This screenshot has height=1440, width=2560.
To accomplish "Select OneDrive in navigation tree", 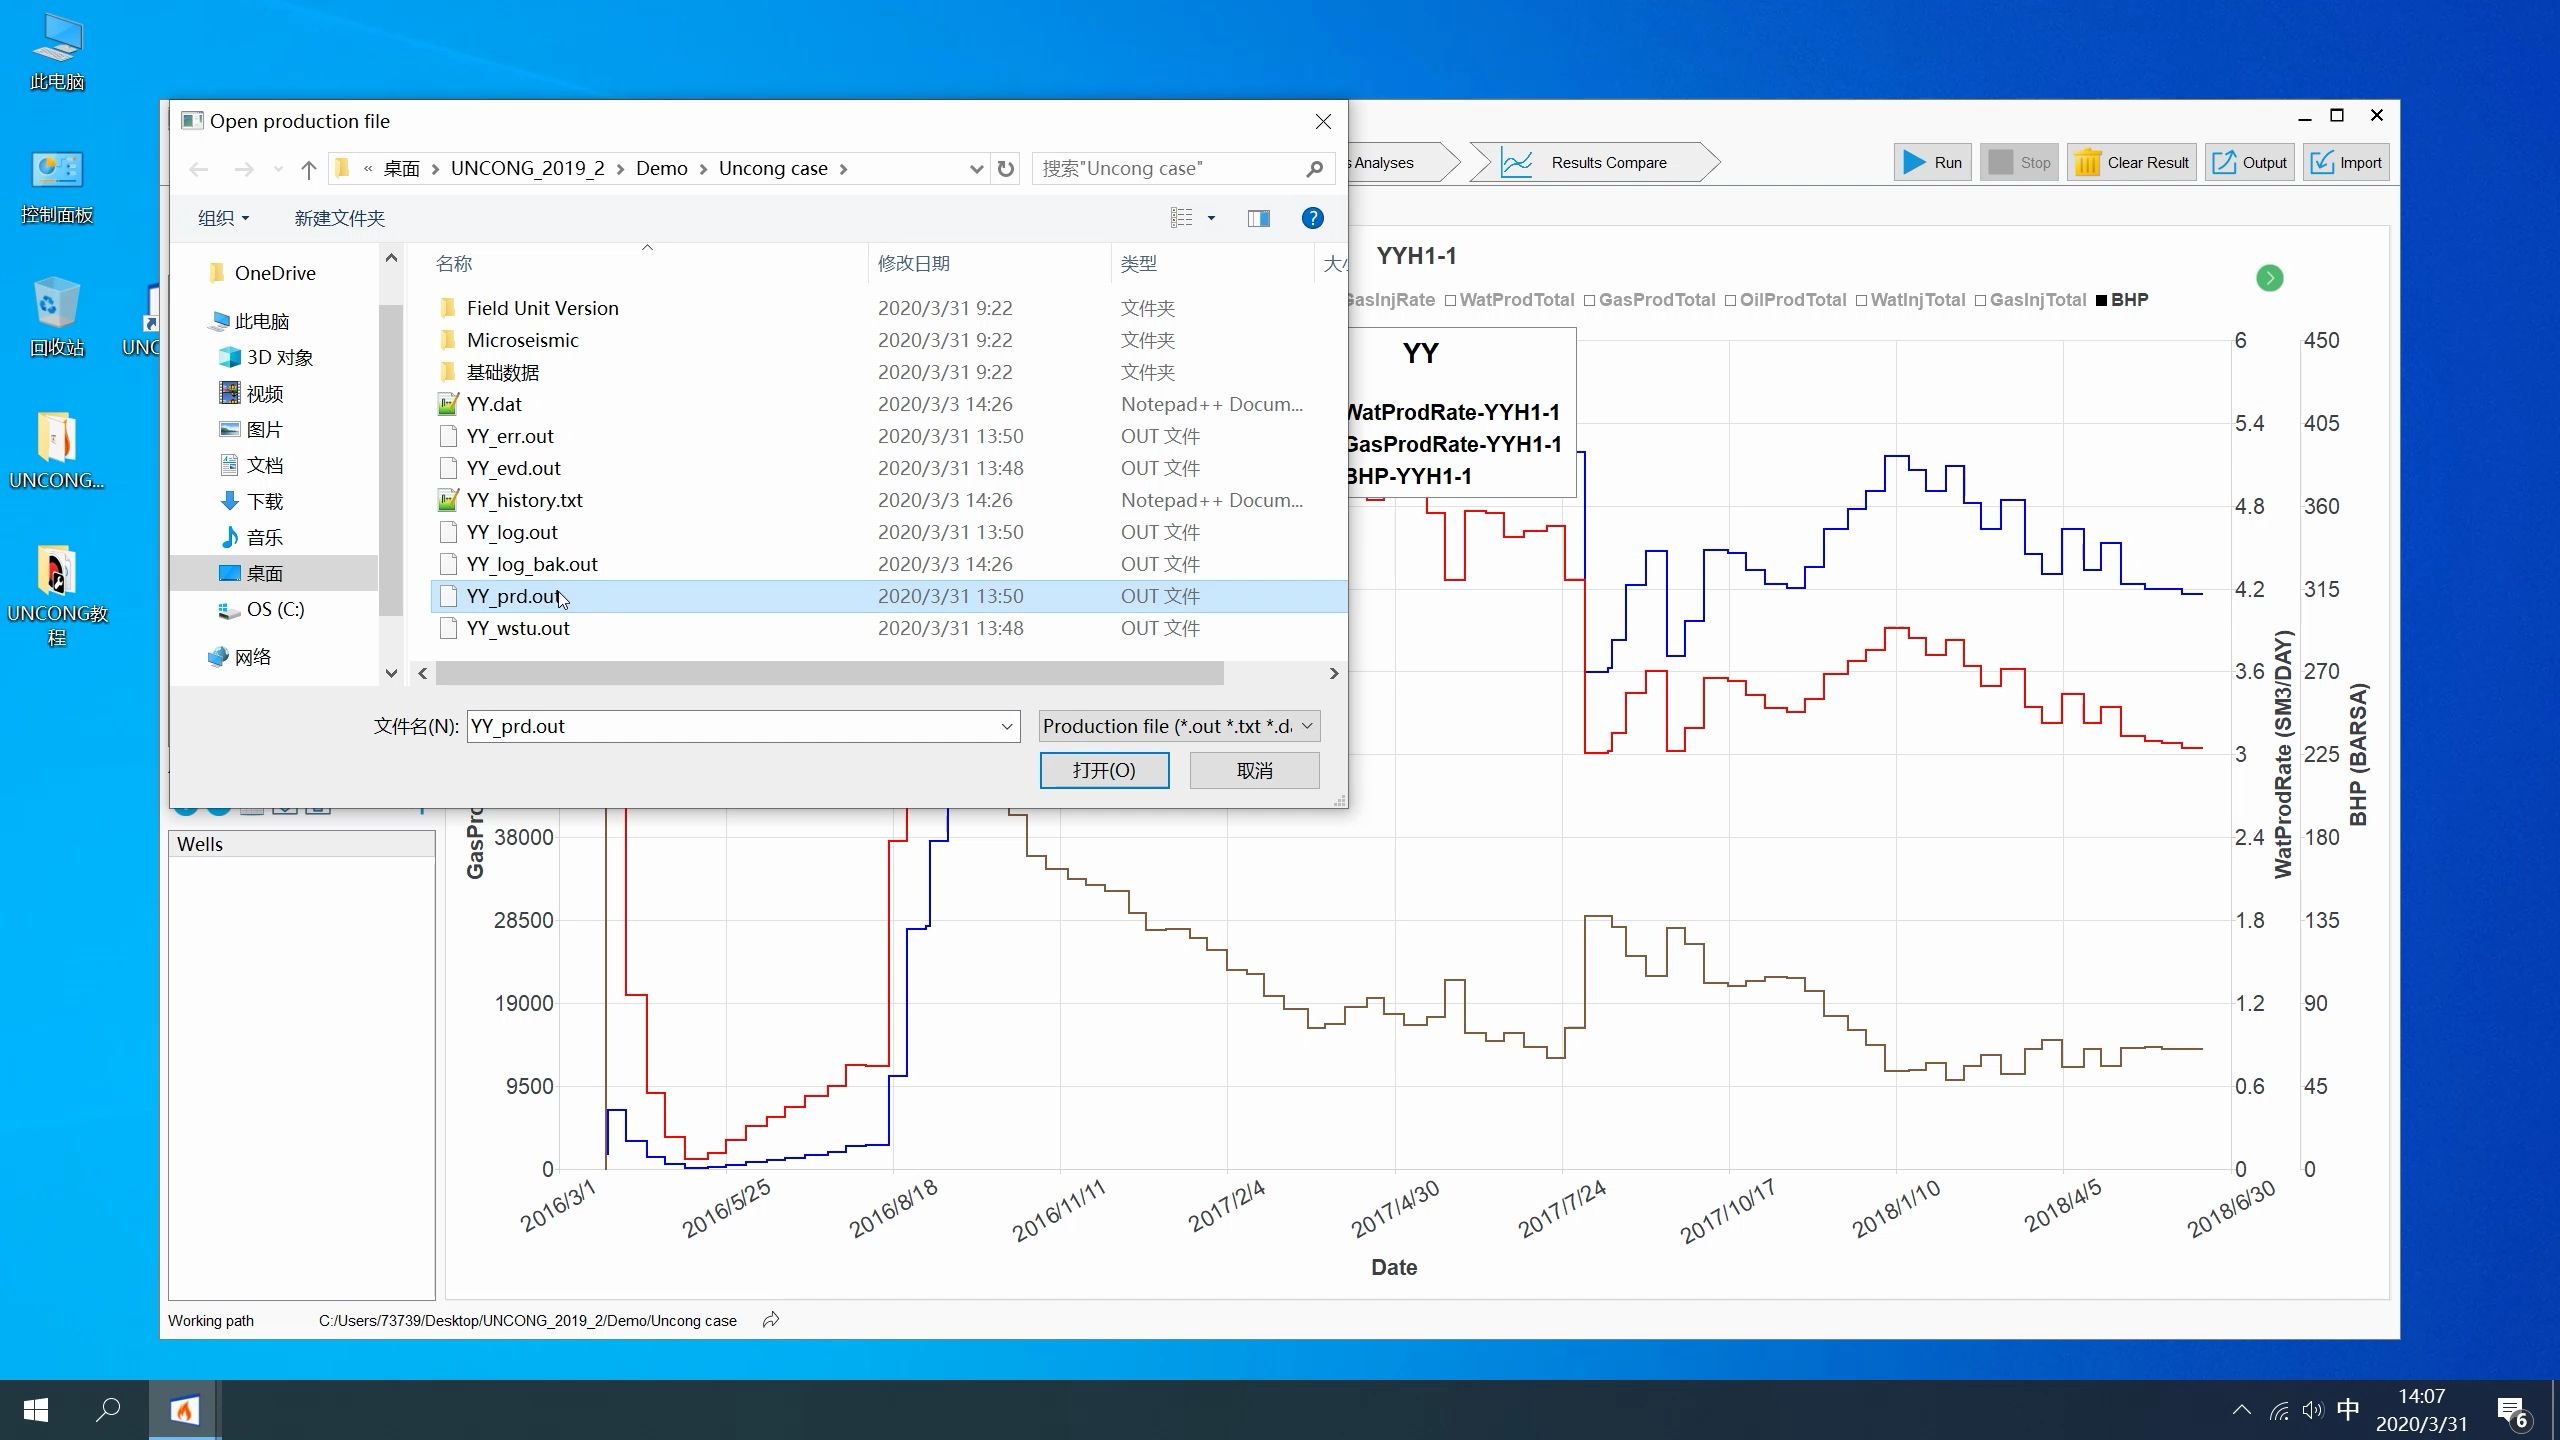I will [x=275, y=273].
